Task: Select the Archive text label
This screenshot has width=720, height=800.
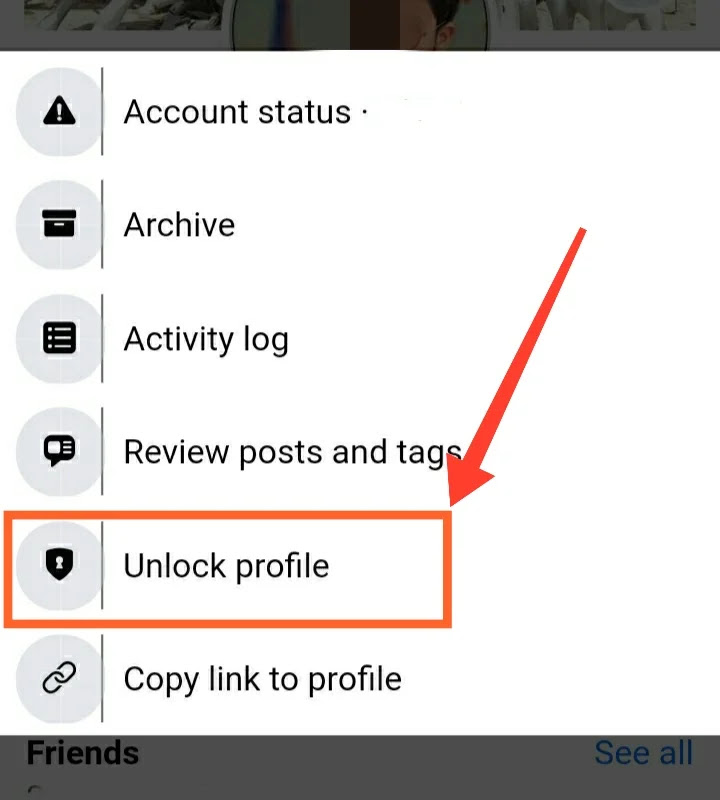Action: [x=179, y=225]
